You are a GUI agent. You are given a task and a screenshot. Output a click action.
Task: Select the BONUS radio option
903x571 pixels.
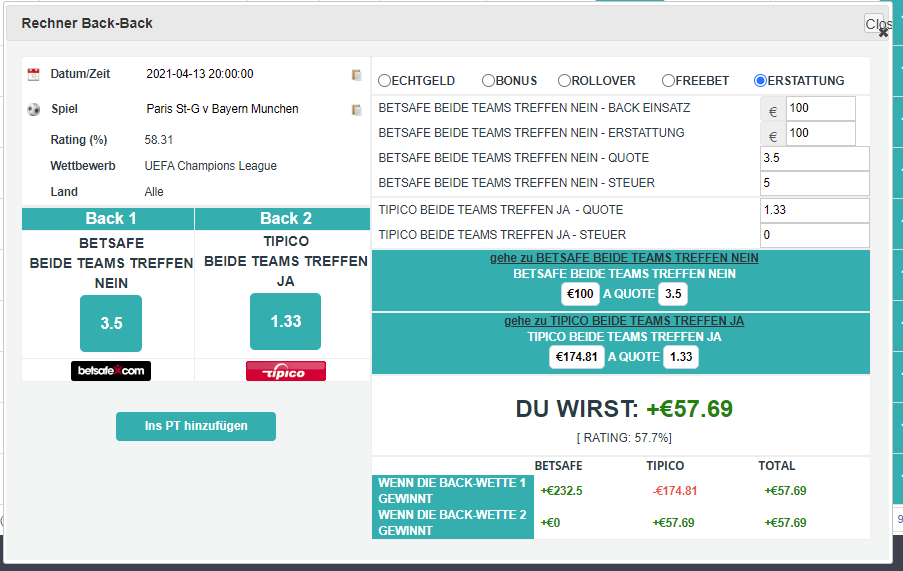(x=488, y=81)
